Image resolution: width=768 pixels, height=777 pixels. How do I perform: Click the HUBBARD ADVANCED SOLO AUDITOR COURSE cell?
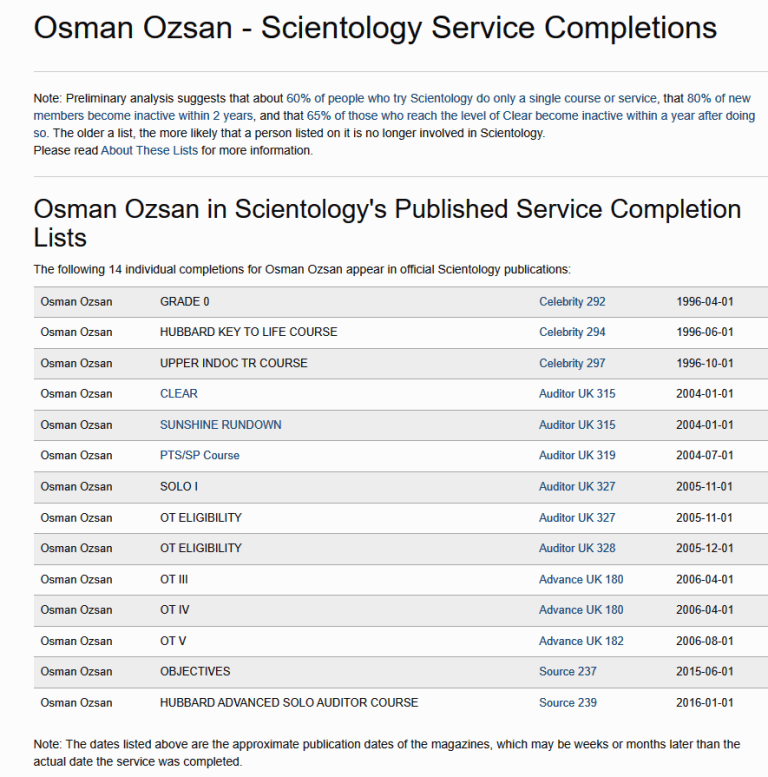289,703
